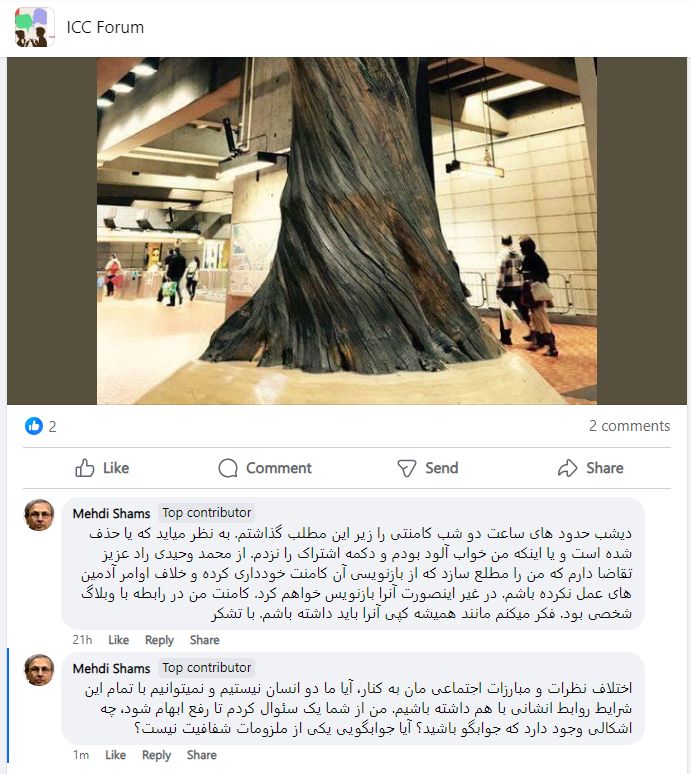Like the 21h-old comment

coord(118,640)
